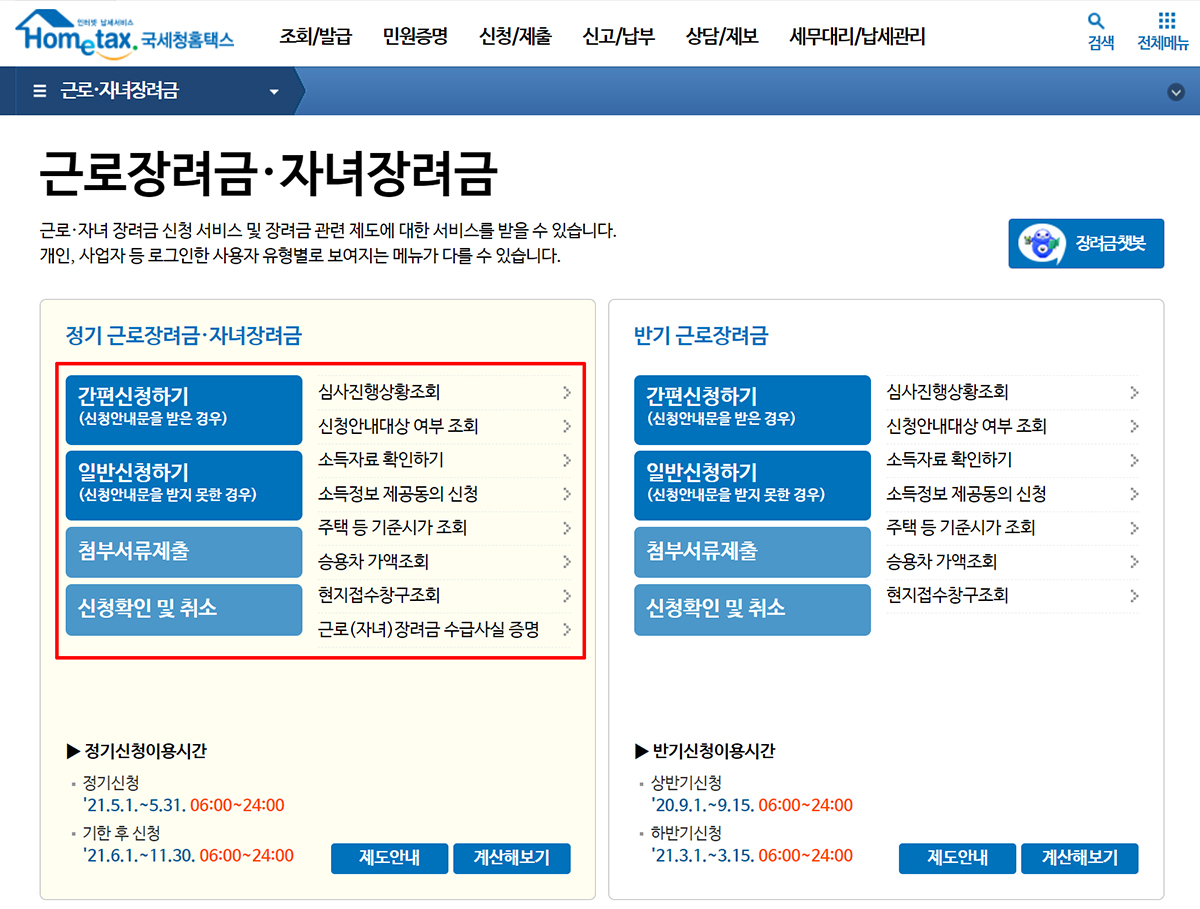Open 신청안내대상 여부 조회 in 정기 panel
The image size is (1200, 909).
[x=445, y=426]
